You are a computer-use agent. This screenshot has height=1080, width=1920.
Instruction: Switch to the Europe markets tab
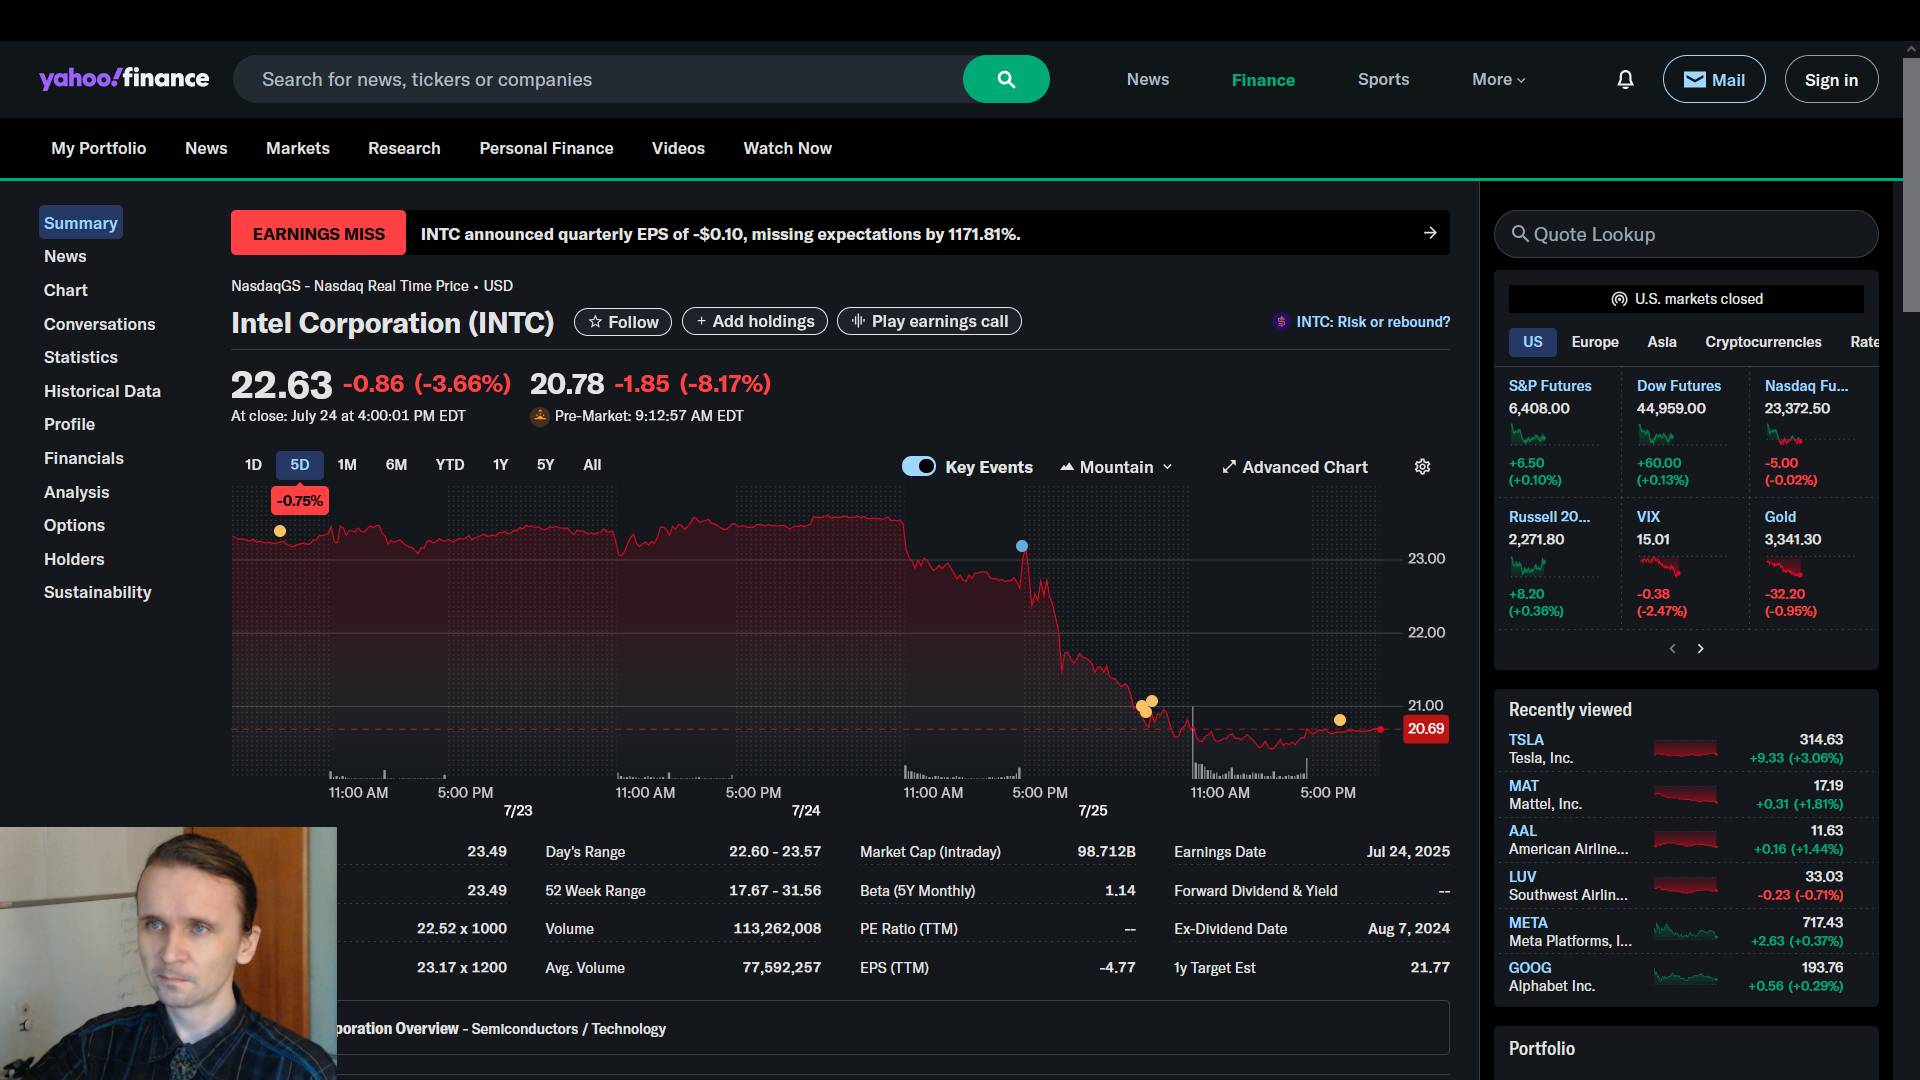pyautogui.click(x=1594, y=342)
